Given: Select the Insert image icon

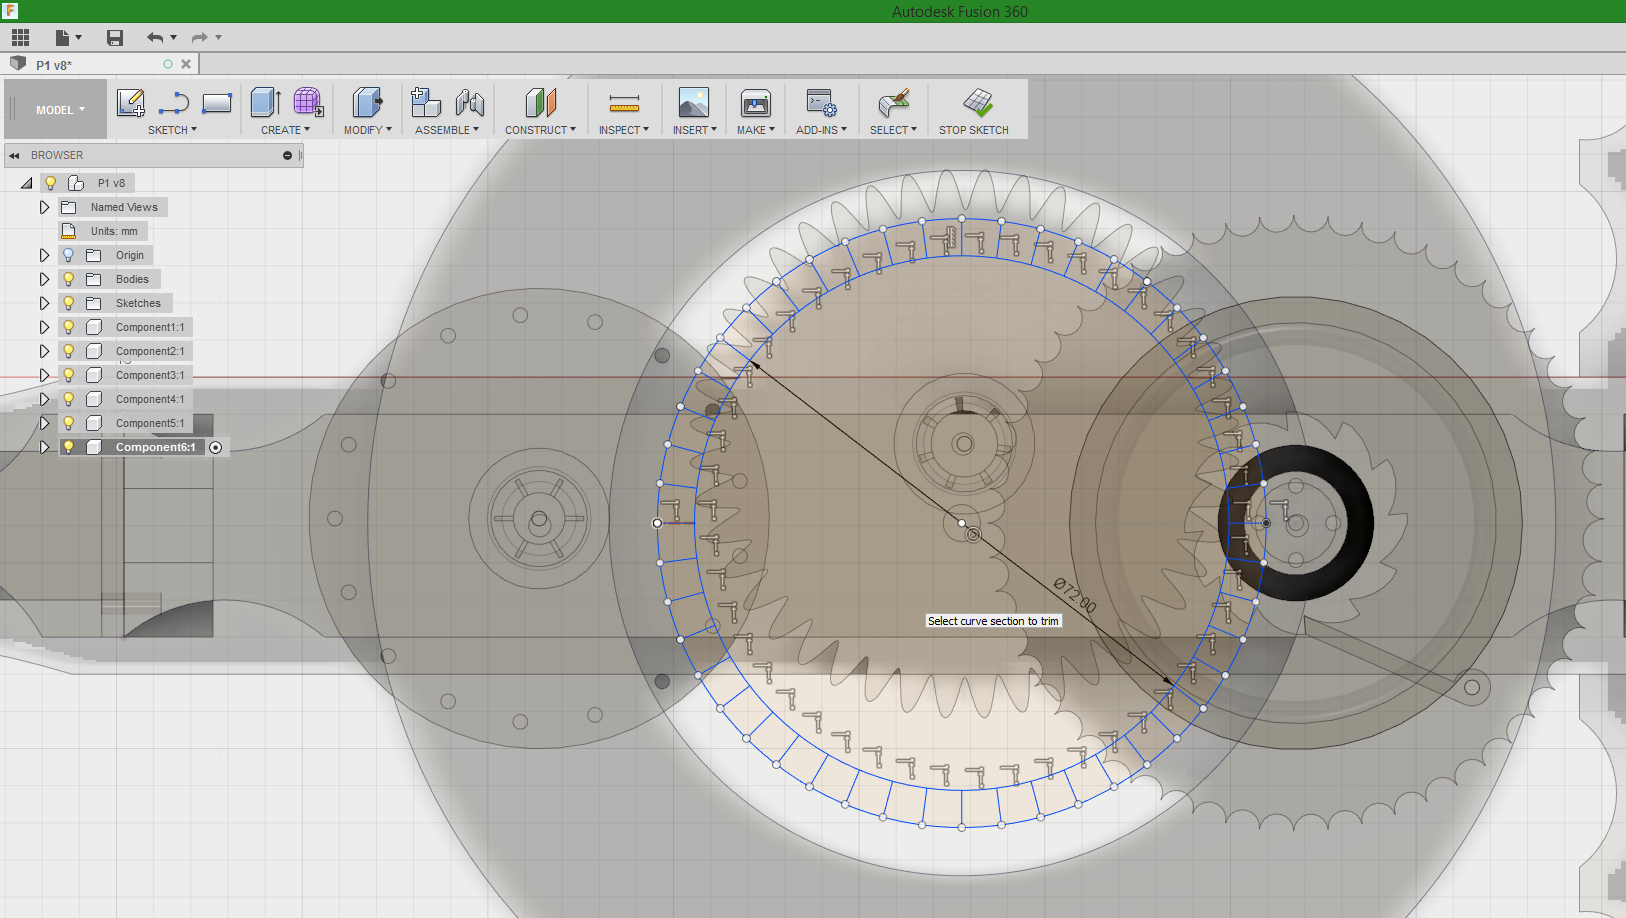Looking at the screenshot, I should (x=694, y=102).
